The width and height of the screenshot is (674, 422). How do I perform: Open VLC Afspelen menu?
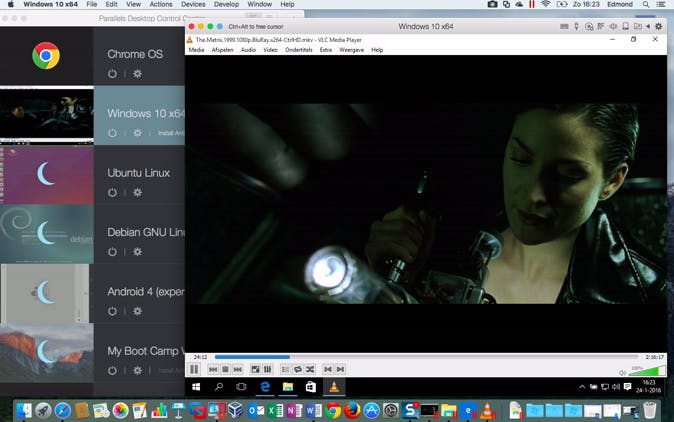click(222, 50)
